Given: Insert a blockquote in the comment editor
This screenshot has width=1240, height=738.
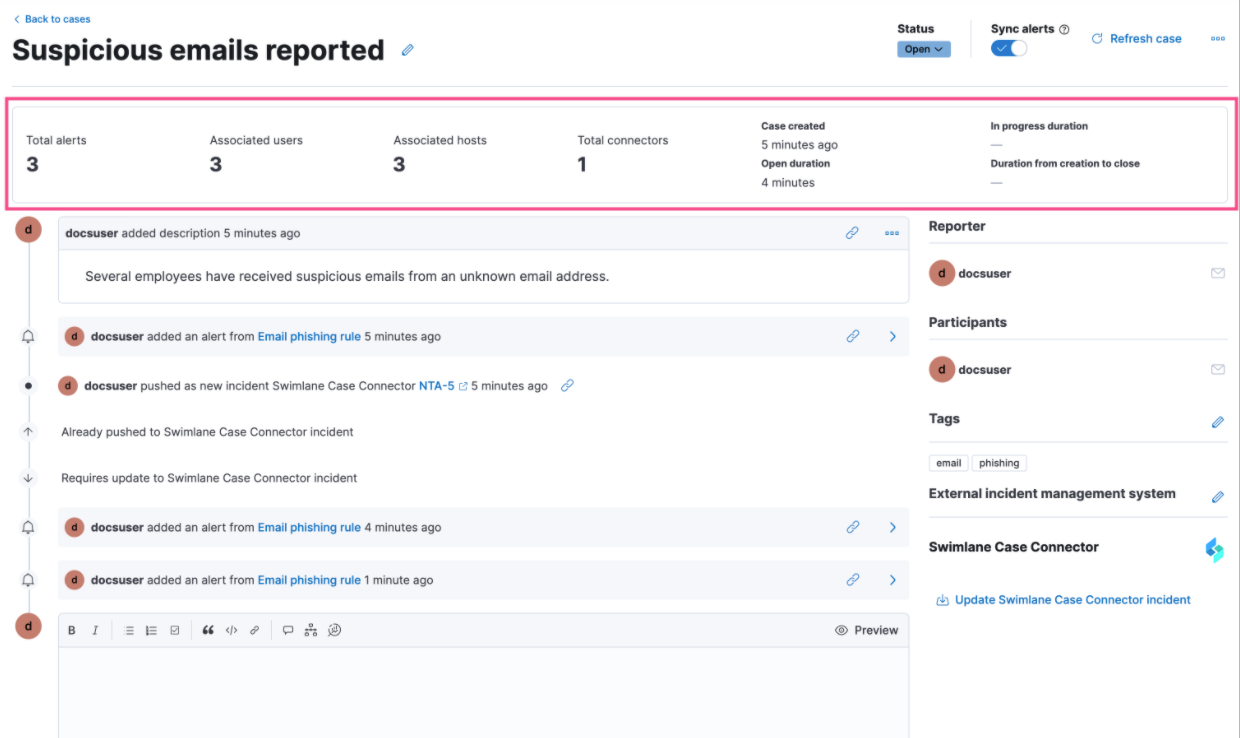Looking at the screenshot, I should [208, 630].
